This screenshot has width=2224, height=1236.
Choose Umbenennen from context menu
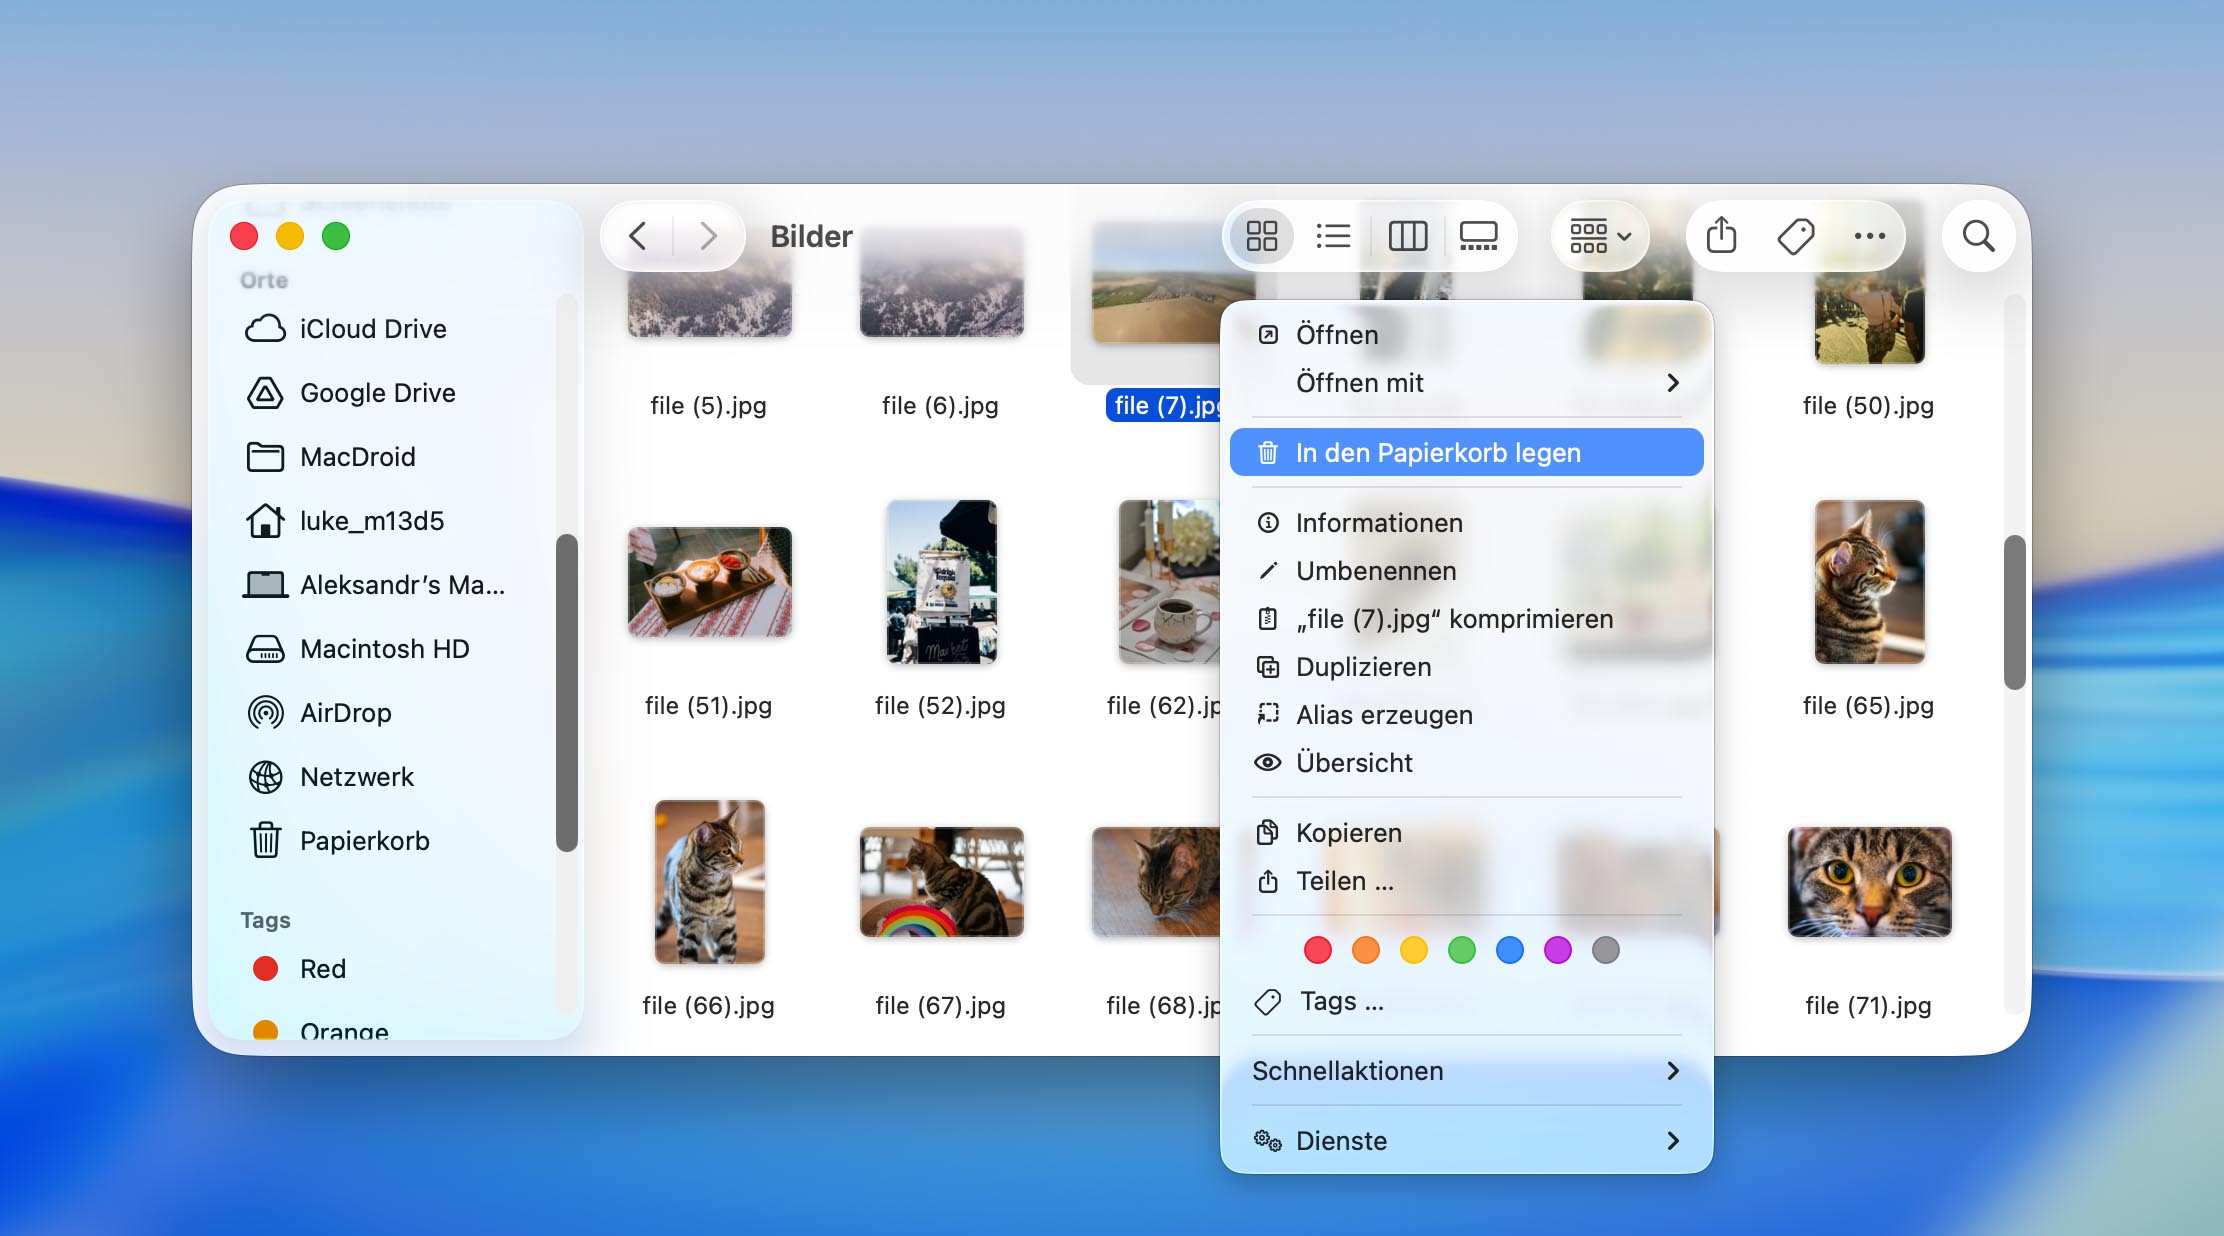1466,571
